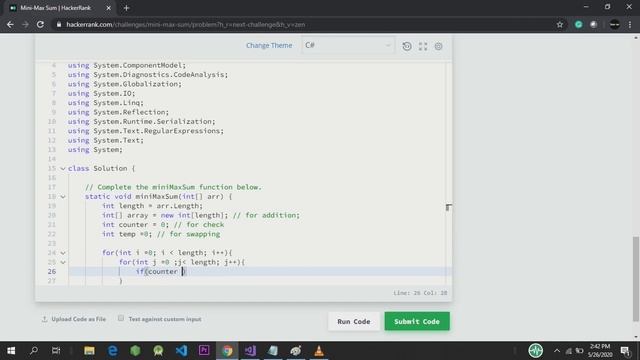Open the green Grammarly extension icon

click(578, 24)
